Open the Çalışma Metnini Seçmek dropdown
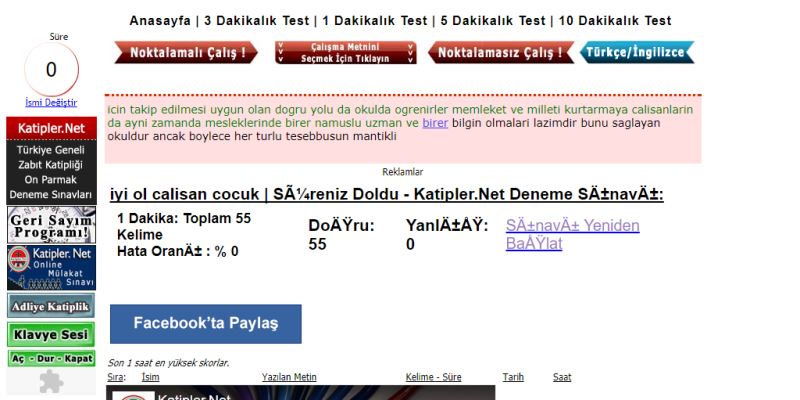Image resolution: width=800 pixels, height=400 pixels. click(345, 53)
